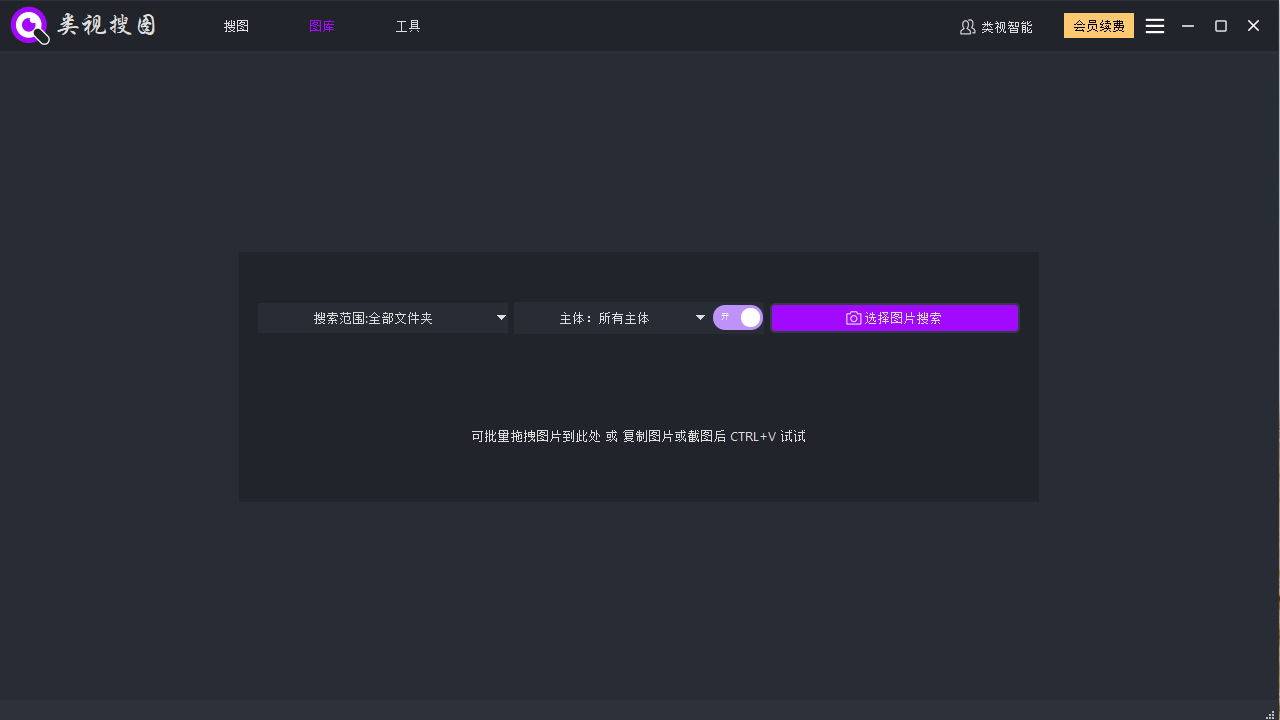The image size is (1280, 720).
Task: Enable the 开 setting switch
Action: click(737, 317)
